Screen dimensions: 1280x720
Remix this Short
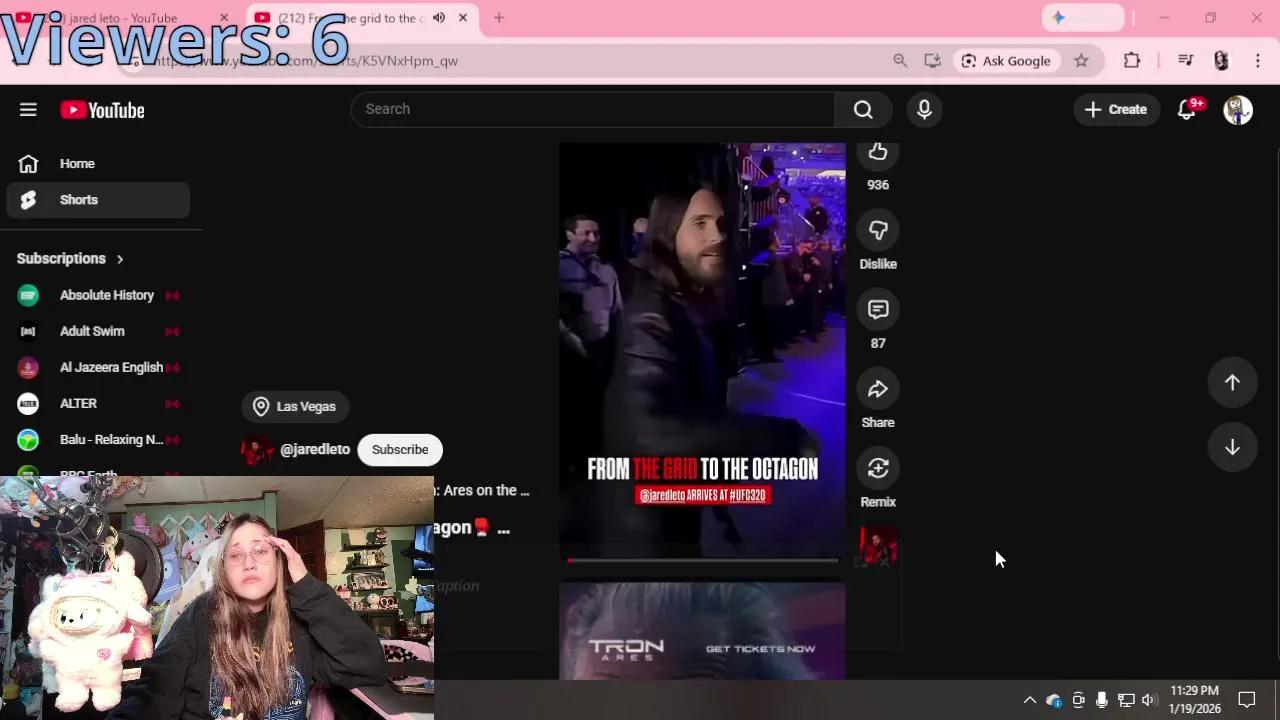pos(878,468)
